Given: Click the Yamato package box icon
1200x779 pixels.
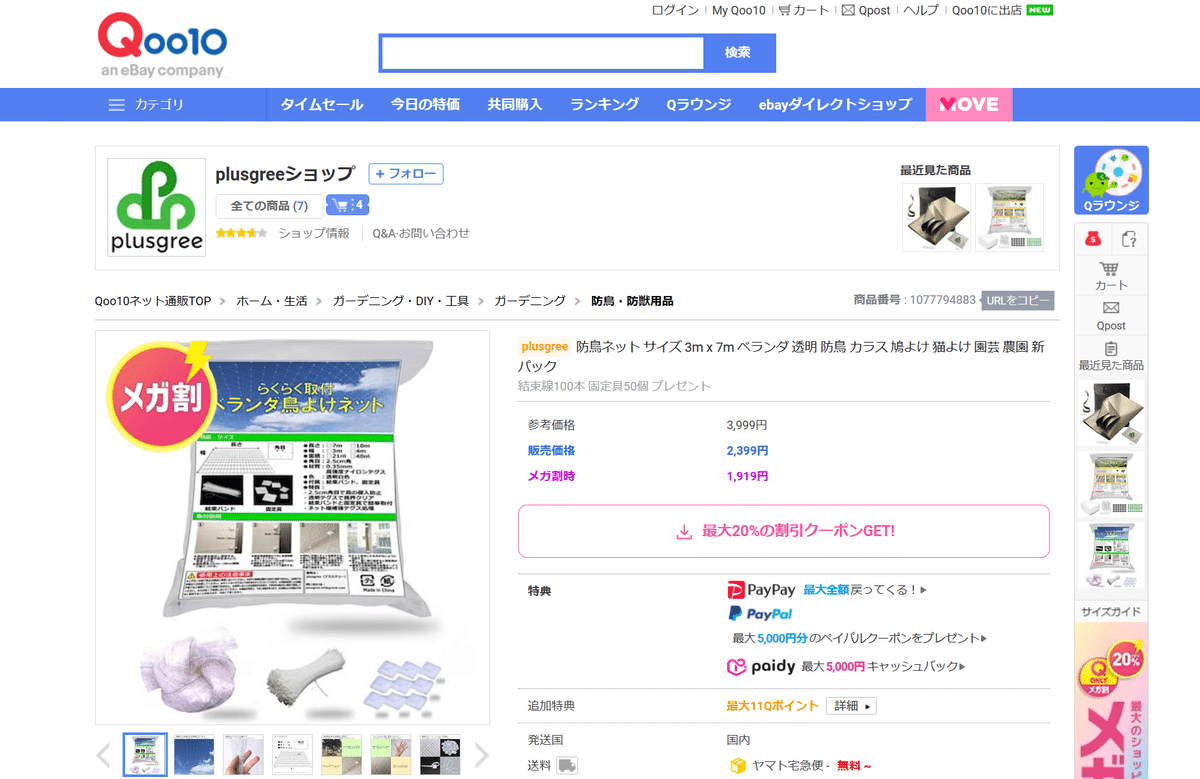Looking at the screenshot, I should pos(739,766).
